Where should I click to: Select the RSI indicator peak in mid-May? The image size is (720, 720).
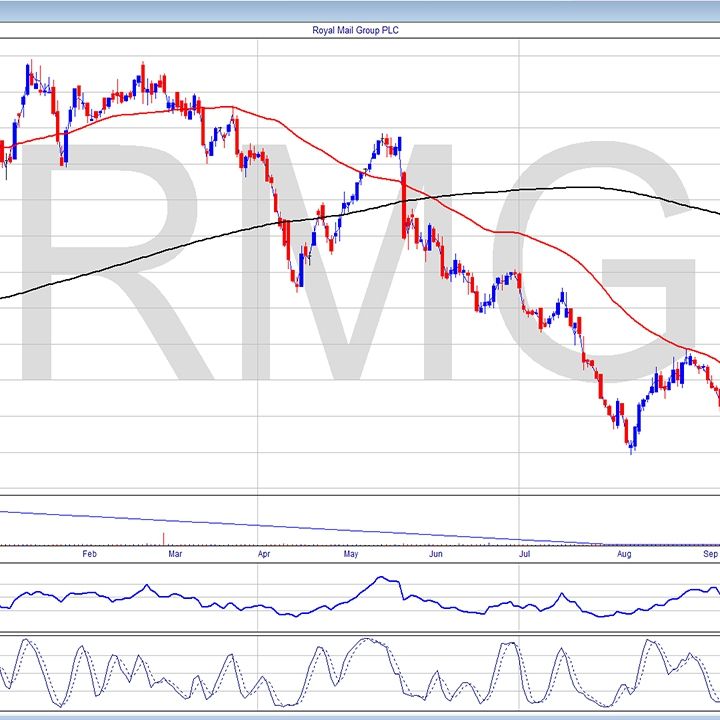[x=381, y=578]
